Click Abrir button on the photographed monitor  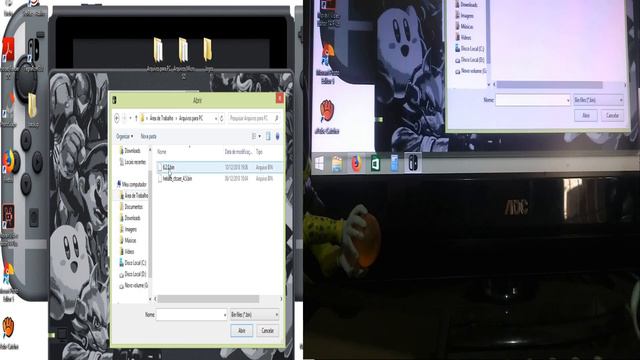point(586,116)
